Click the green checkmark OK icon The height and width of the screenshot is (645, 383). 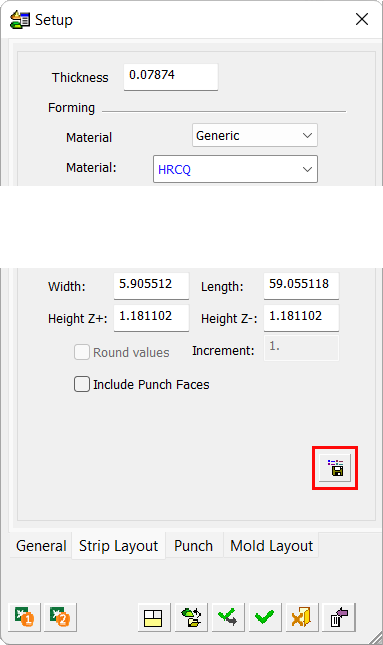265,617
